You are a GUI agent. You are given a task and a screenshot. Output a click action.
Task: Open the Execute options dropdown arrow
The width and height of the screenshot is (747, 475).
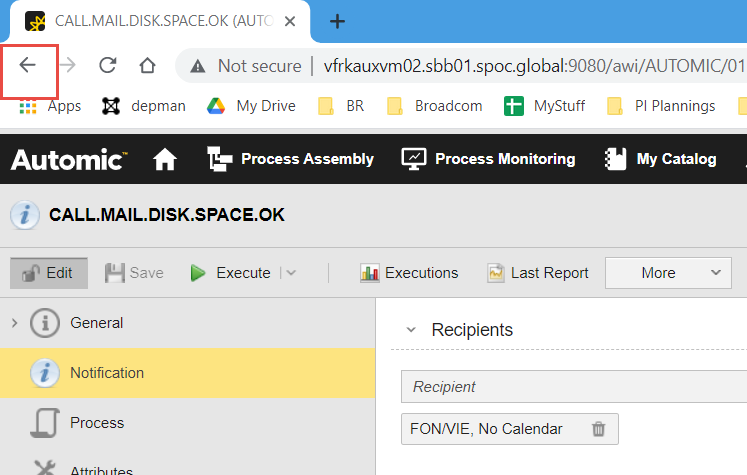coord(291,273)
